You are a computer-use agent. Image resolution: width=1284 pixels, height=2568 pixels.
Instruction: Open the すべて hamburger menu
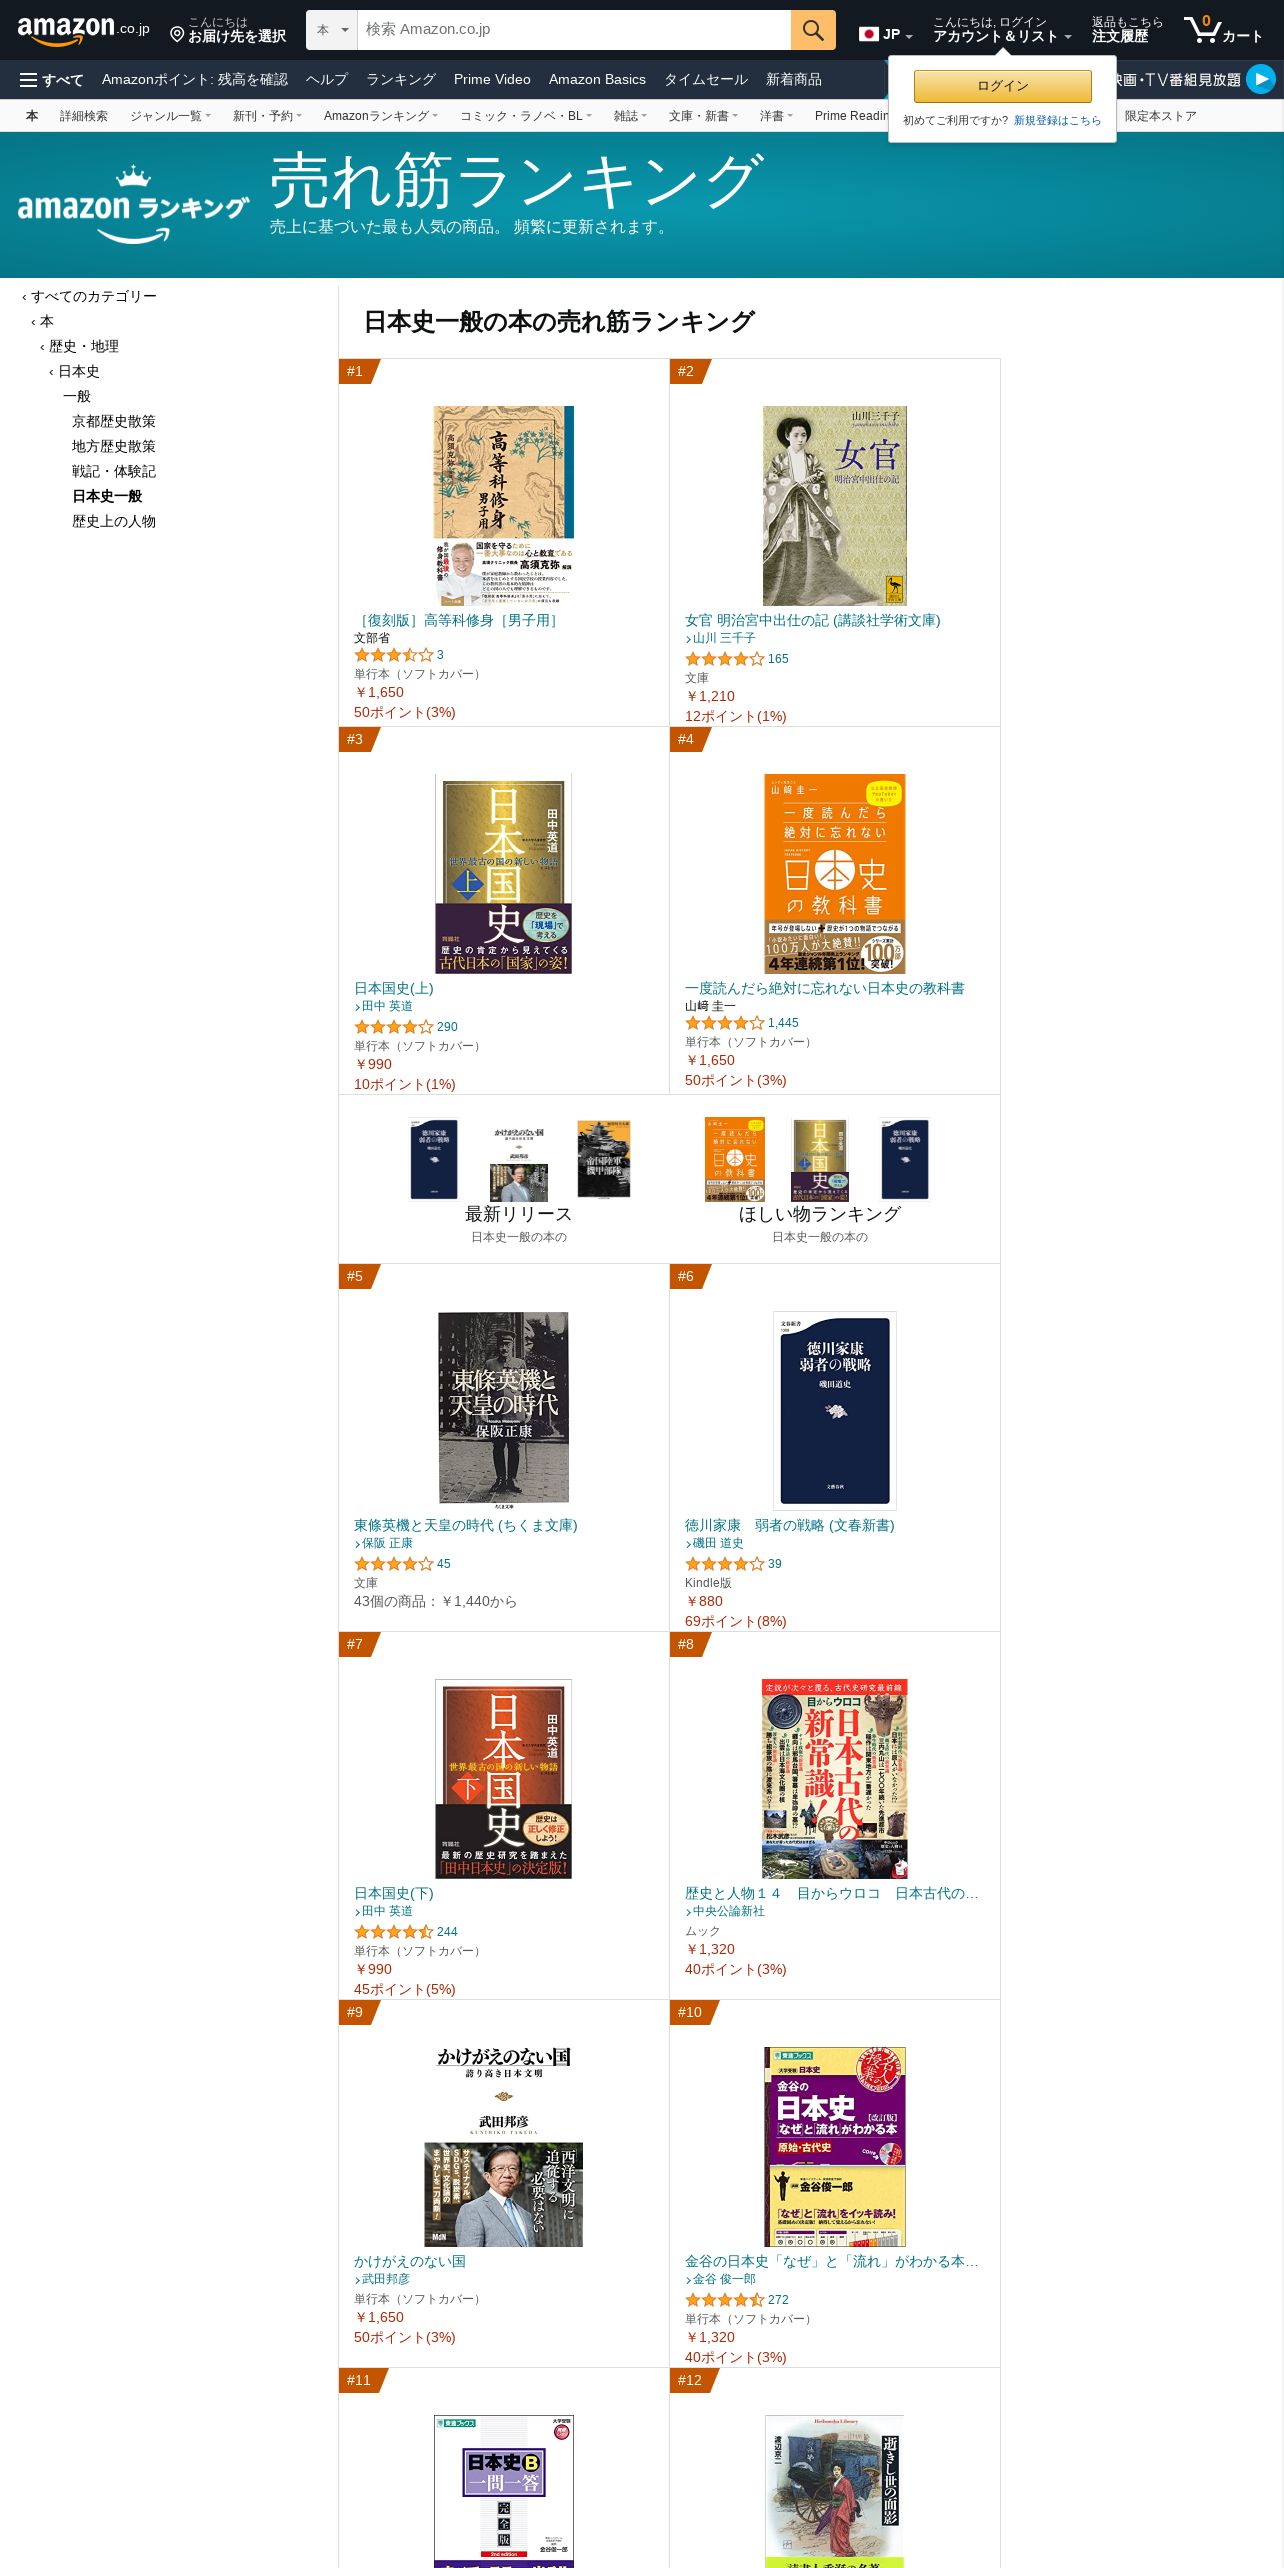[52, 80]
